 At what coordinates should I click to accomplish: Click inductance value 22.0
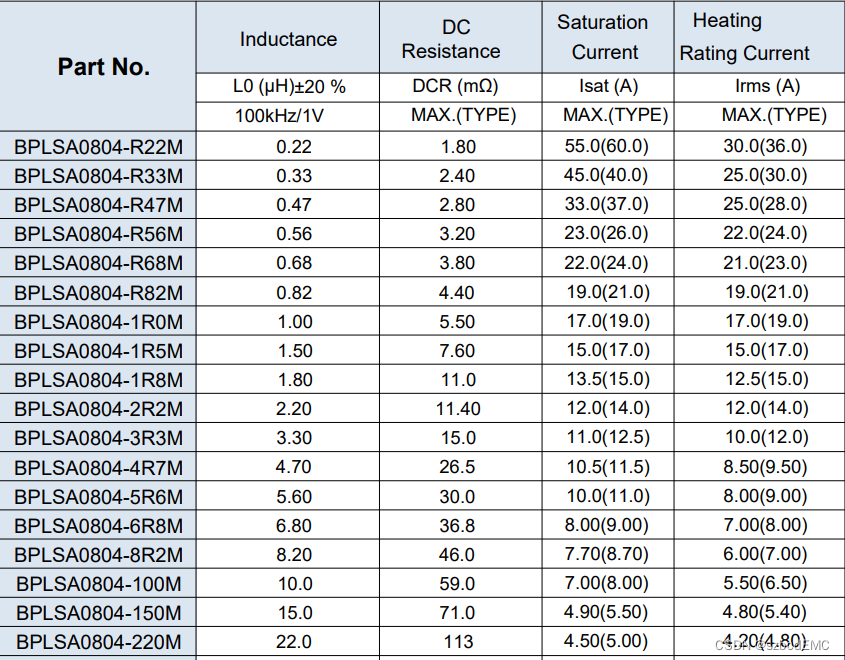click(x=294, y=642)
